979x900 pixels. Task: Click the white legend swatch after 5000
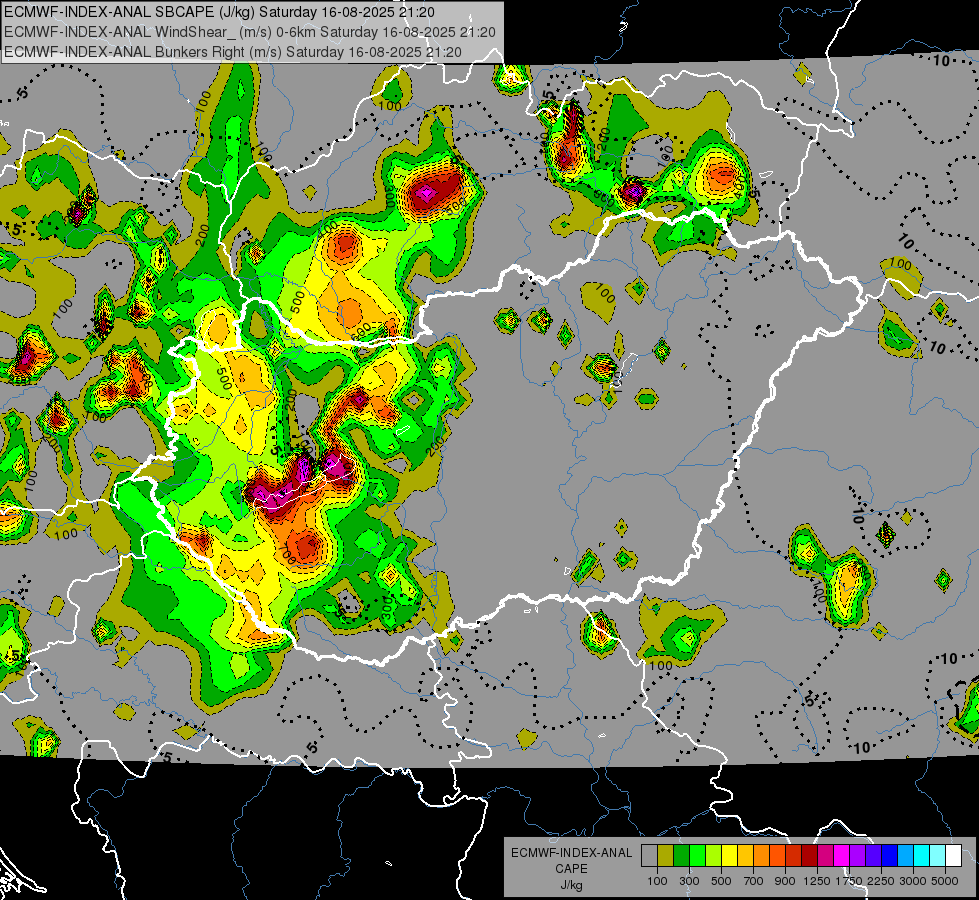(954, 856)
